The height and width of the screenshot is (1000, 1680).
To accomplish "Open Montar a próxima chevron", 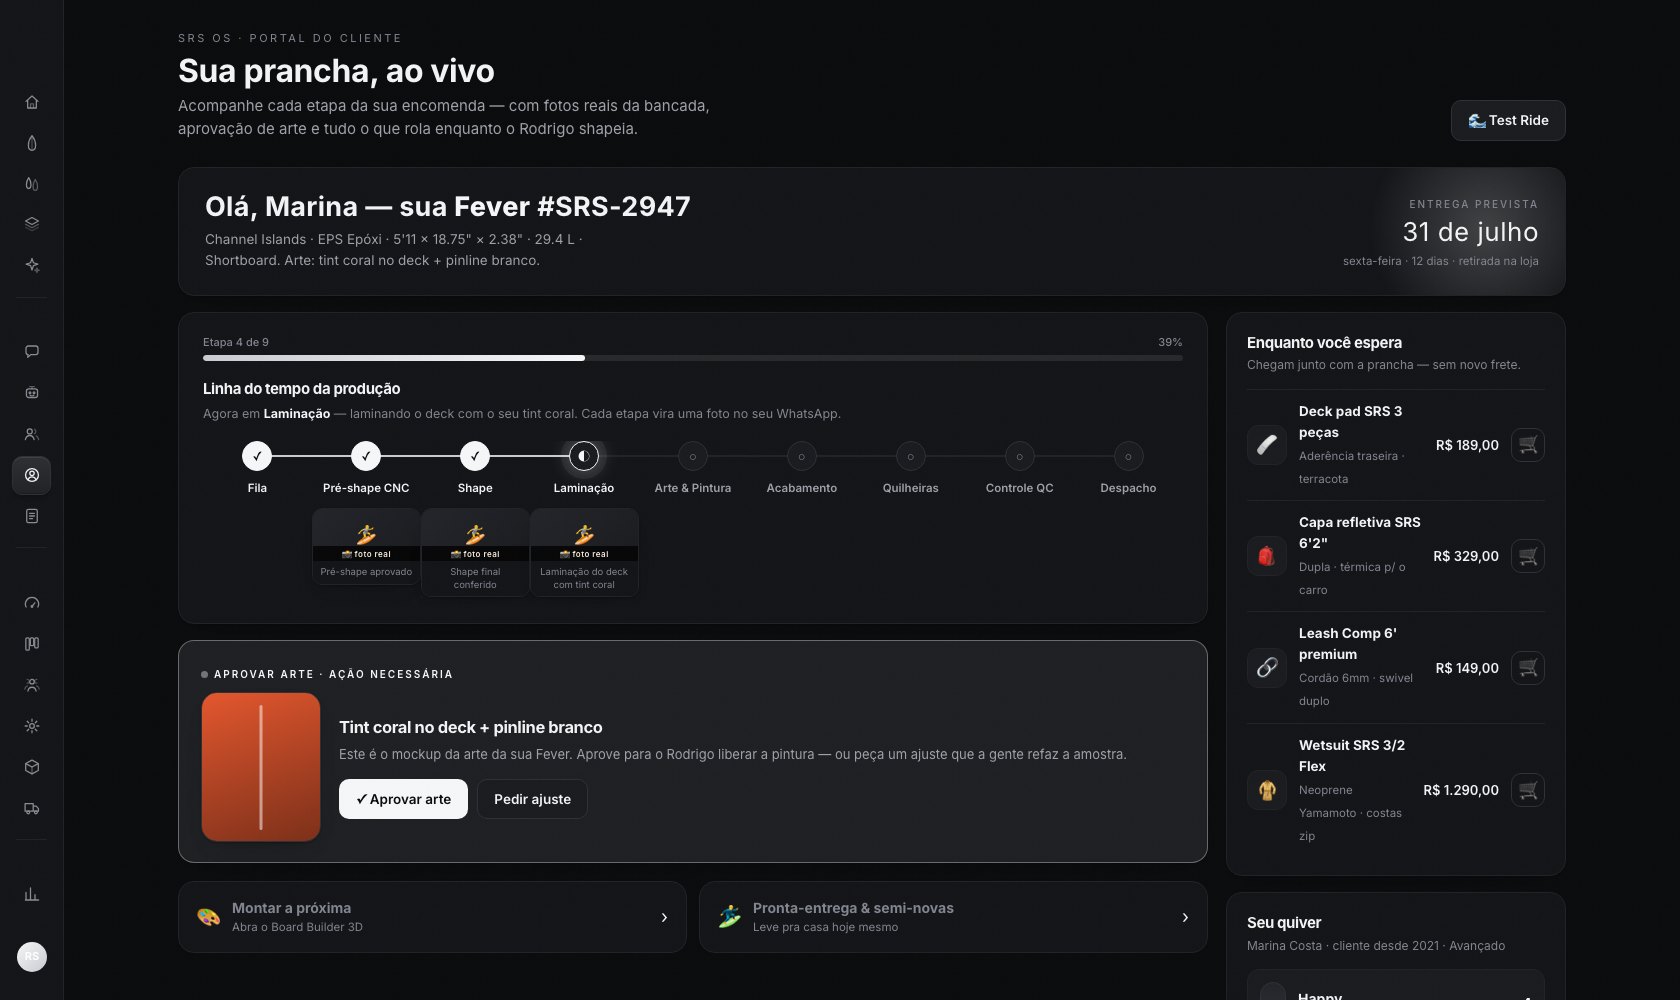I will [x=664, y=917].
